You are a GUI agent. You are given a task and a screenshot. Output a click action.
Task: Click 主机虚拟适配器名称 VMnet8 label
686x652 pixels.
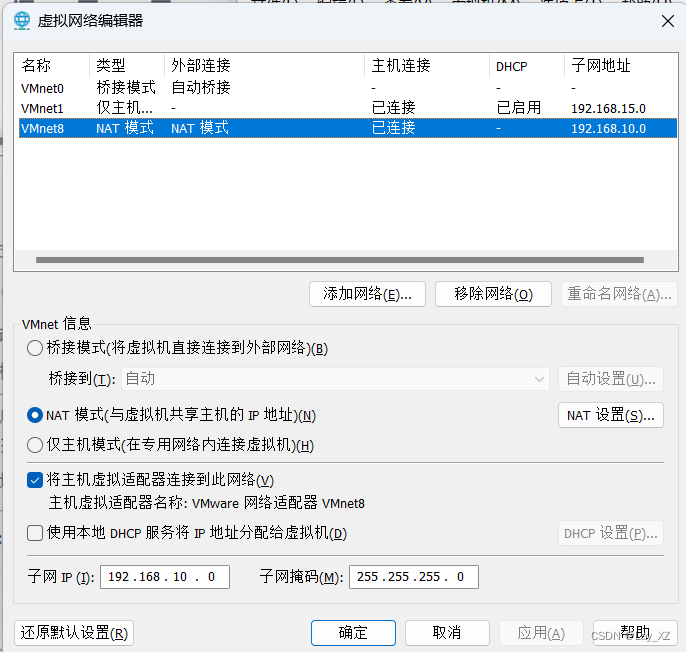pyautogui.click(x=206, y=503)
